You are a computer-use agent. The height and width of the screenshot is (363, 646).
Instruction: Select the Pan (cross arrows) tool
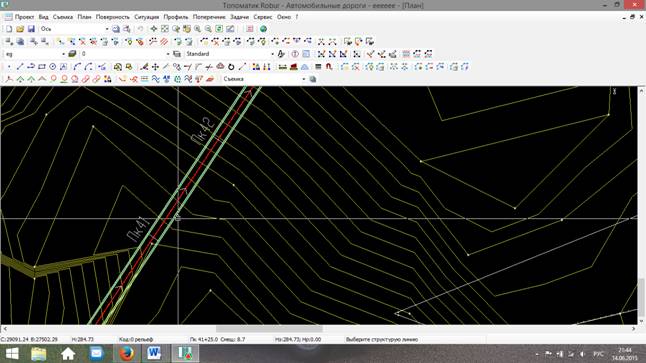154,29
